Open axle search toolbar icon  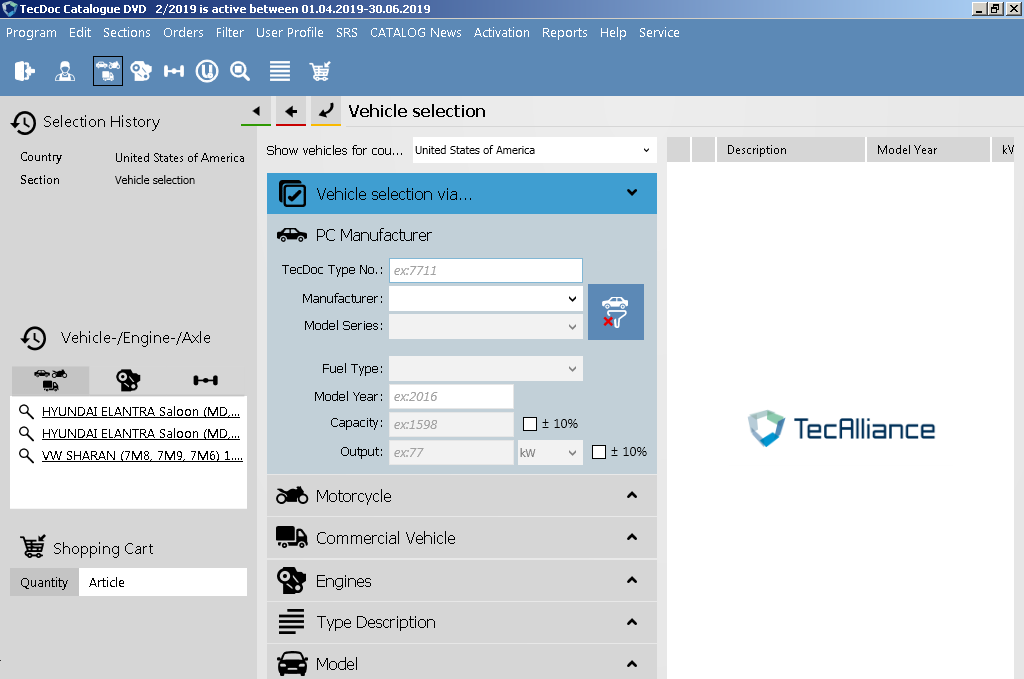[174, 71]
